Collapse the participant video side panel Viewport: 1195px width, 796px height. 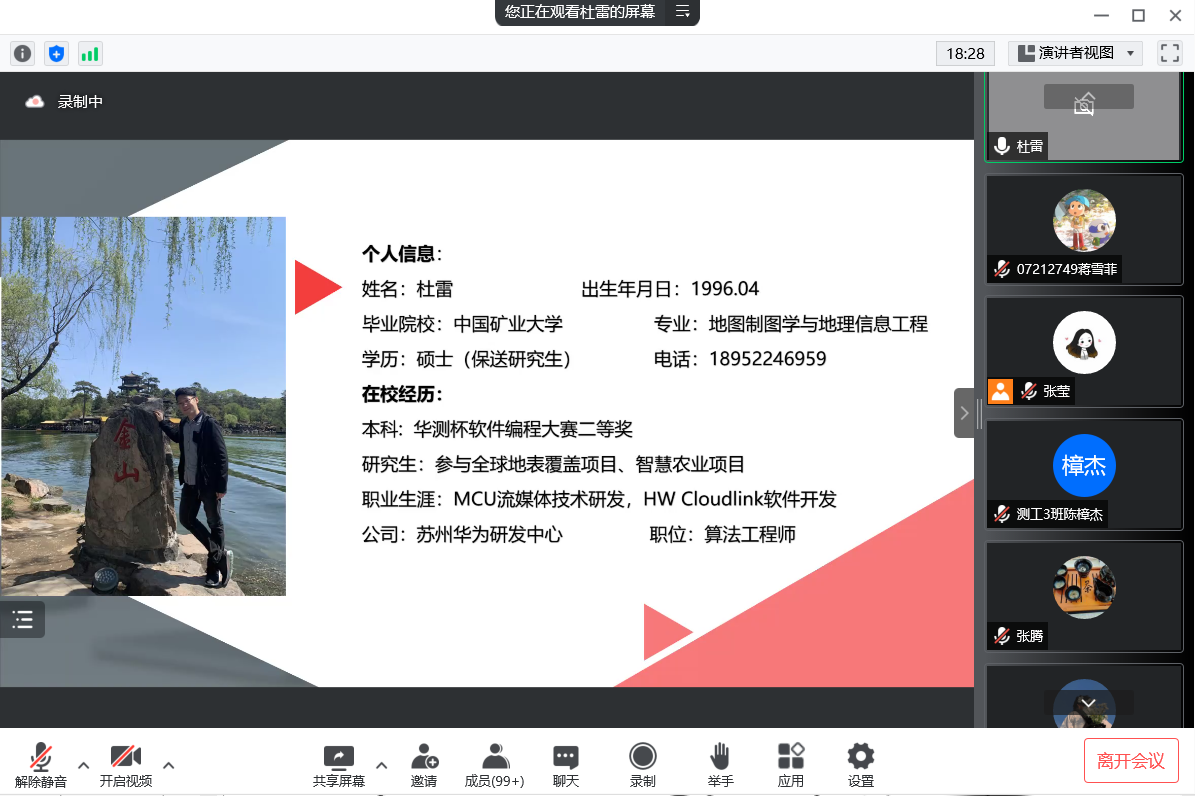(x=964, y=413)
